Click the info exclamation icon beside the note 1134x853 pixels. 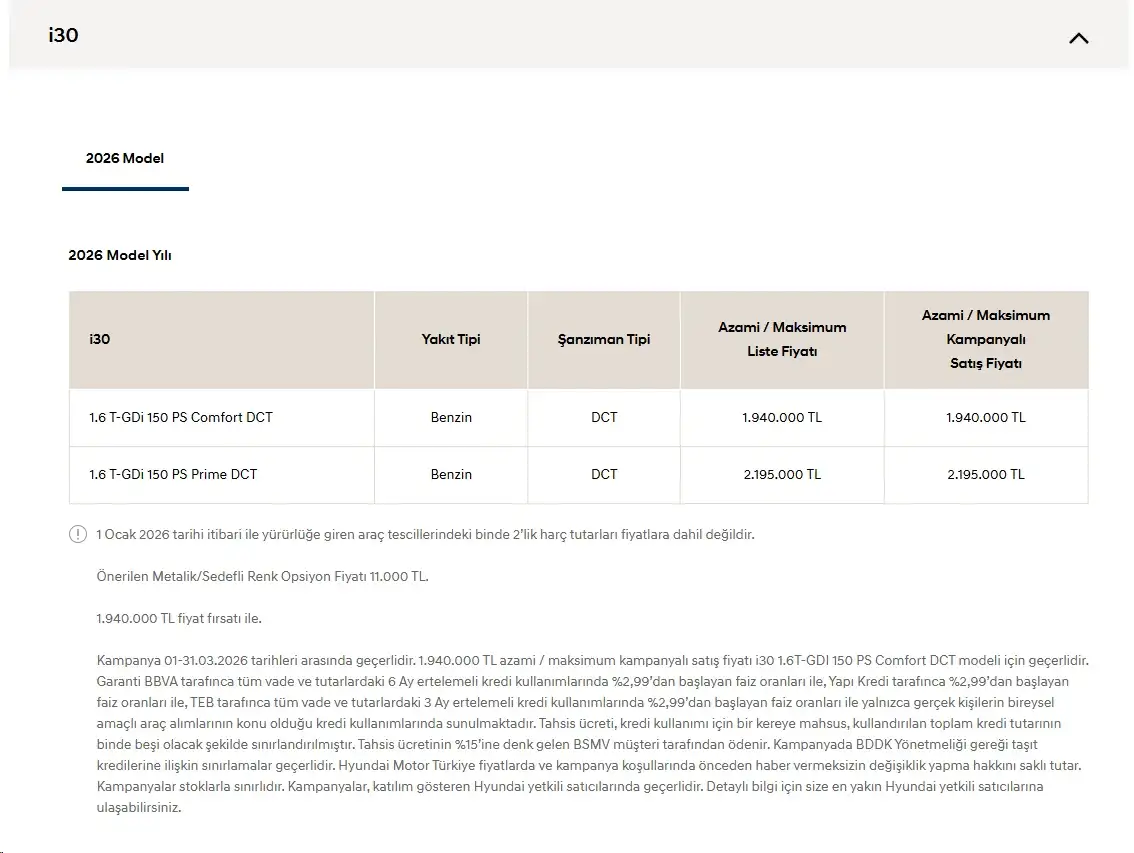[x=77, y=535]
